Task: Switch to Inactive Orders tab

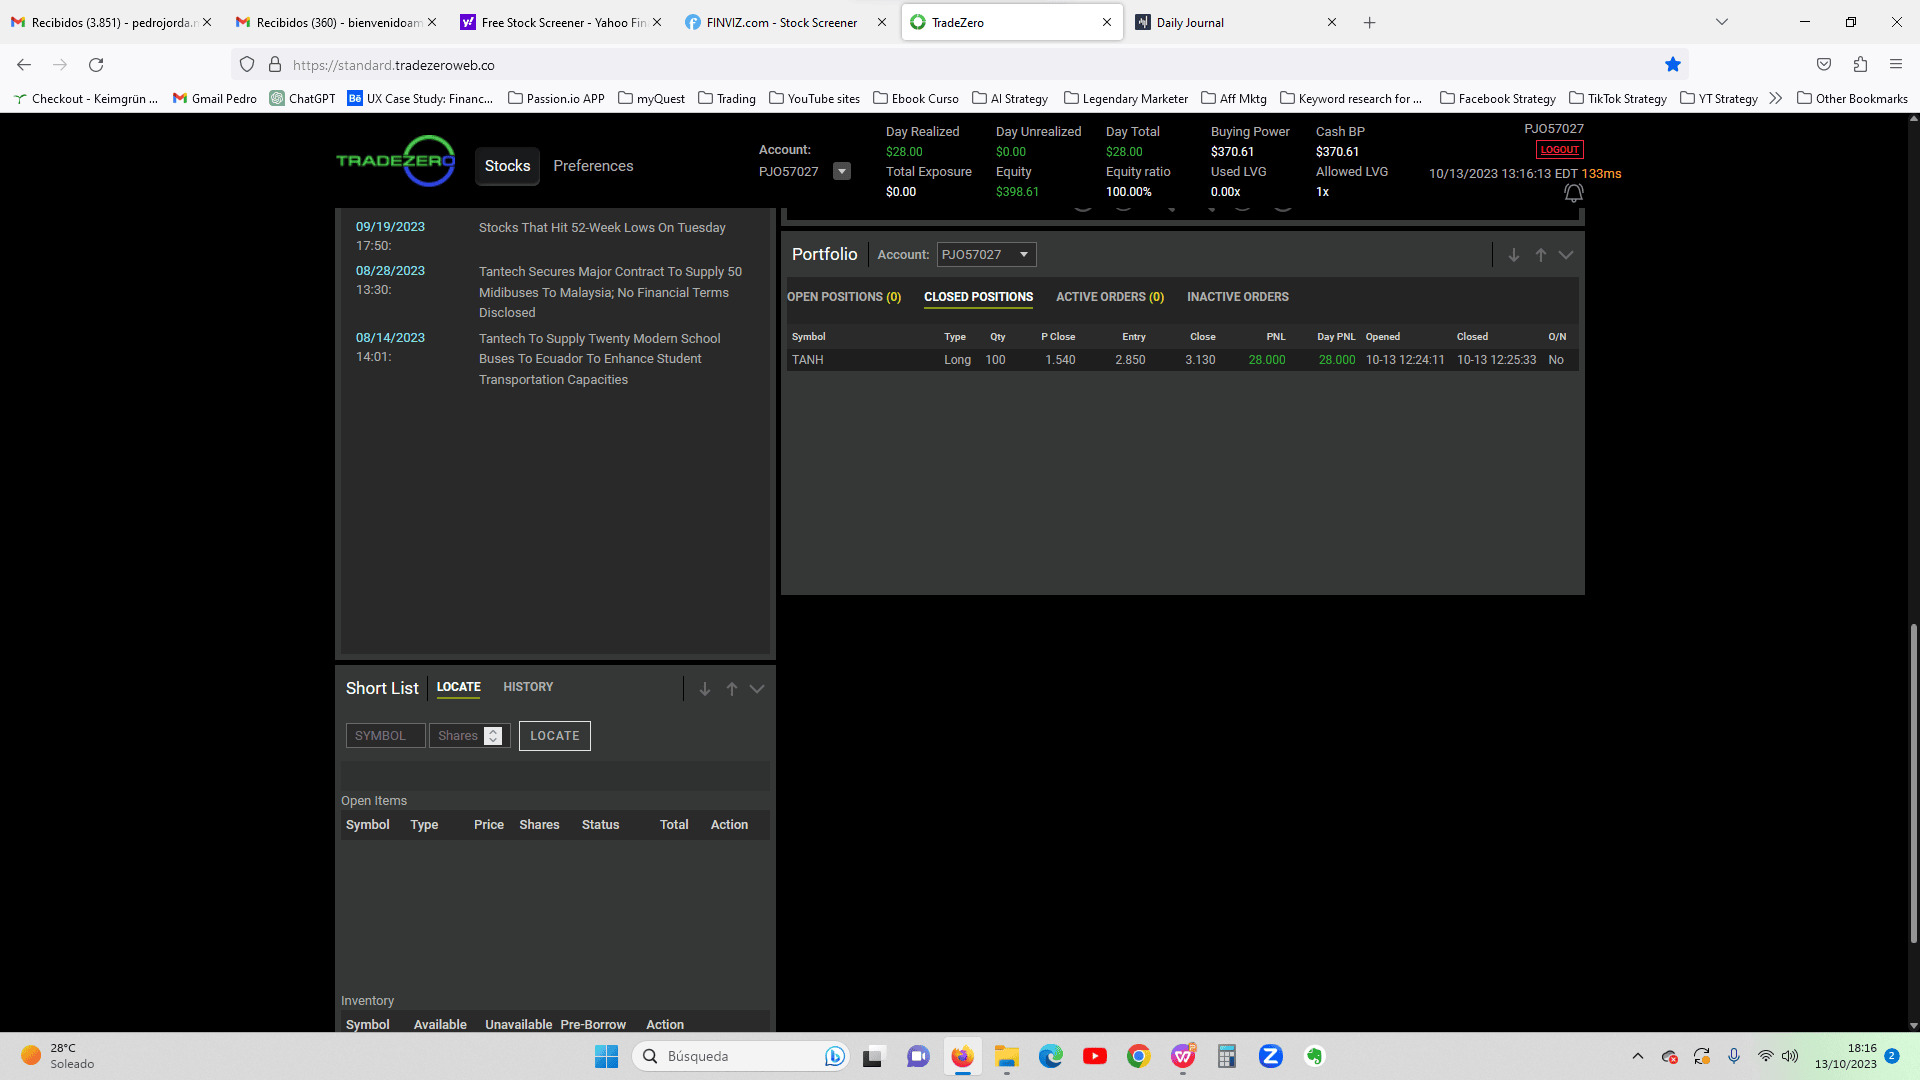Action: (1237, 297)
